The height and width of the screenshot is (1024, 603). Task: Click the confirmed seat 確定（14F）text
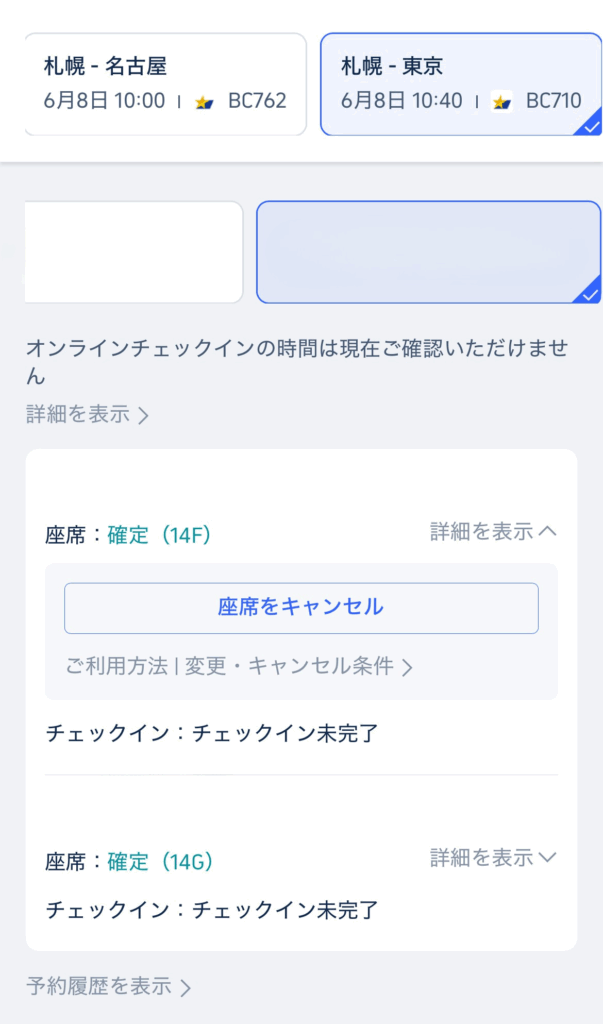pos(159,536)
